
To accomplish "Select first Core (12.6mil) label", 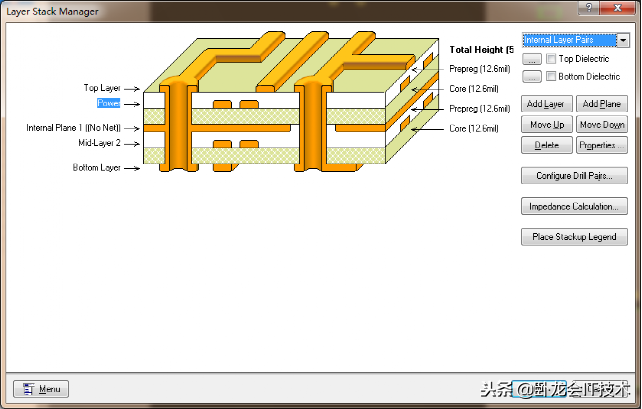I will 474,89.
